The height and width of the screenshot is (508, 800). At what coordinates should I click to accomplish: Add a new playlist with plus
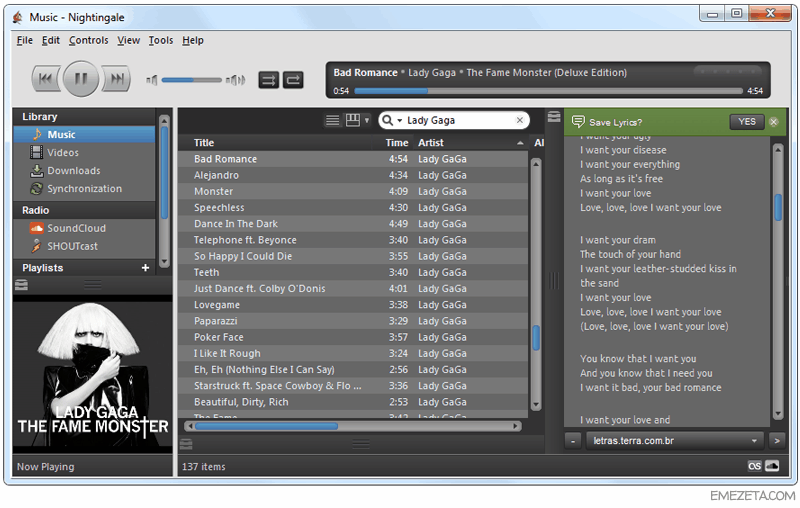pos(145,268)
